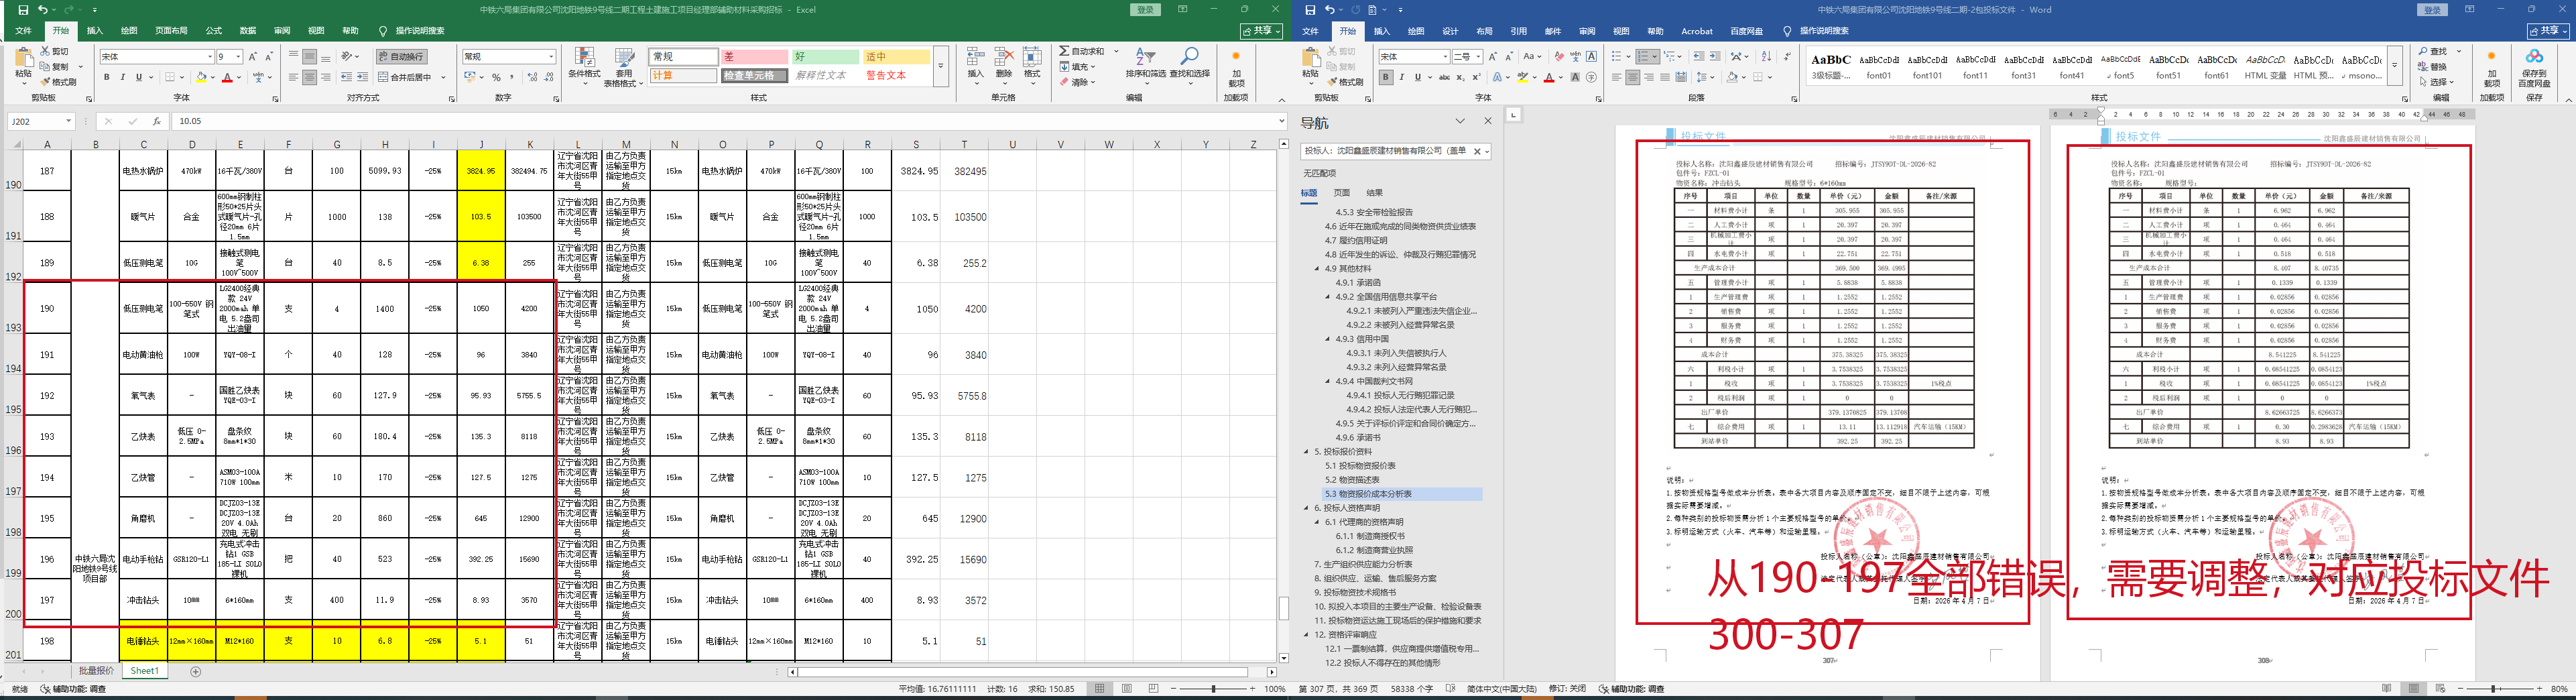Screen dimensions: 2576x700
Task: Undo the last action in Excel
Action: (42, 9)
